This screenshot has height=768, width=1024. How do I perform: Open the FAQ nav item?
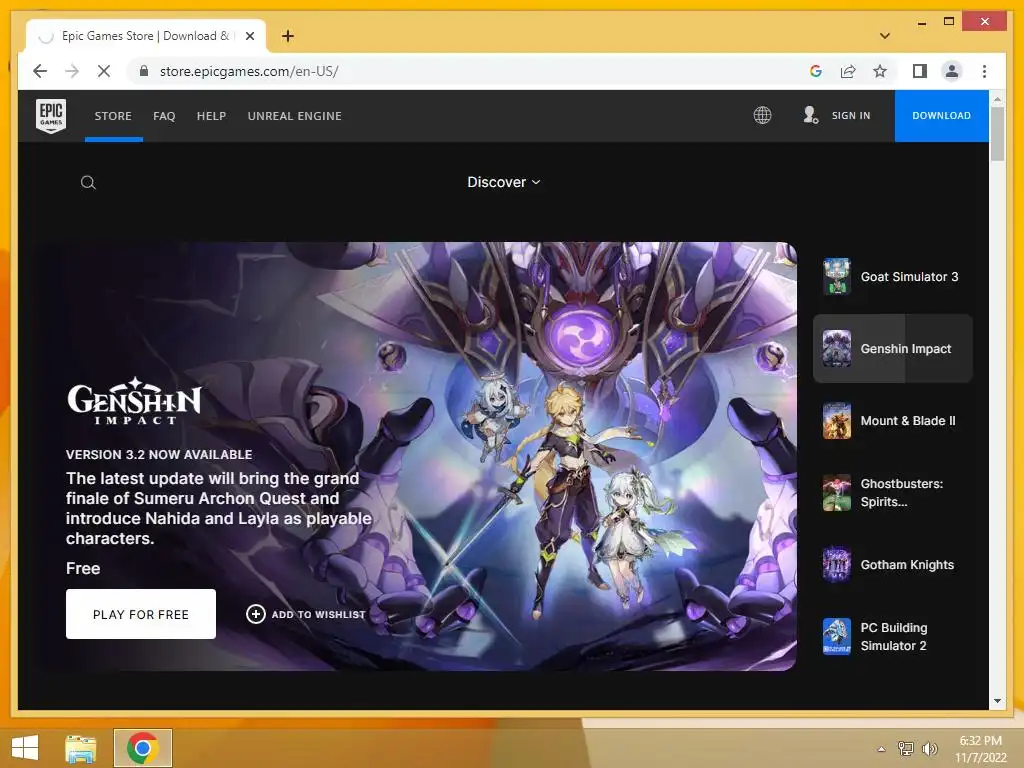coord(164,116)
